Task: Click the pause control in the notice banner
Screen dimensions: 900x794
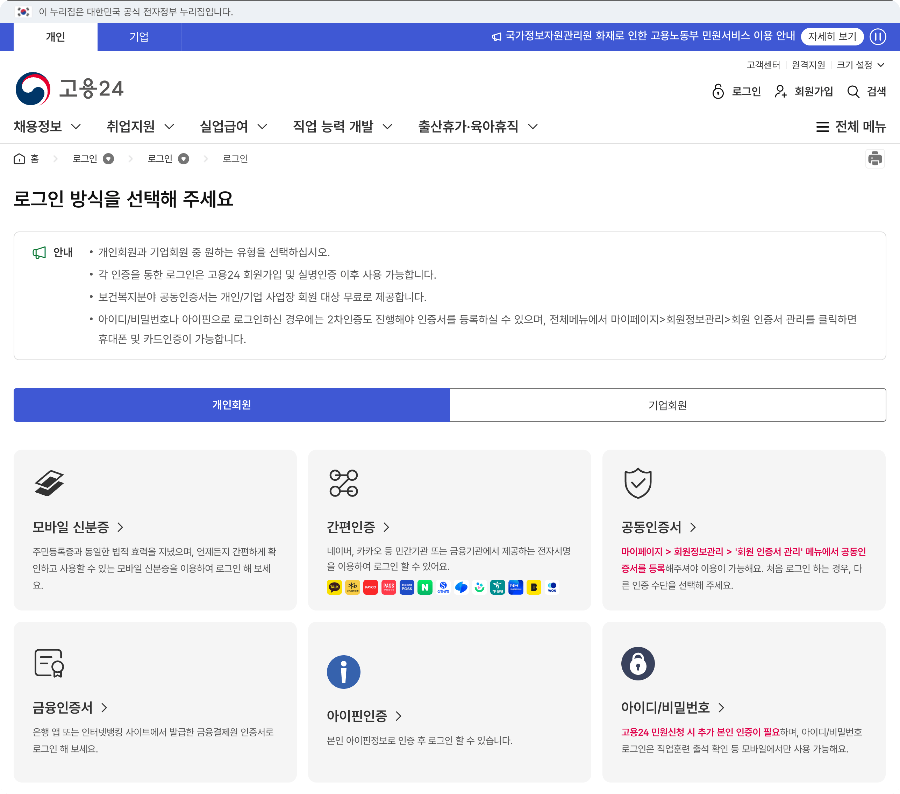Action: coord(877,36)
